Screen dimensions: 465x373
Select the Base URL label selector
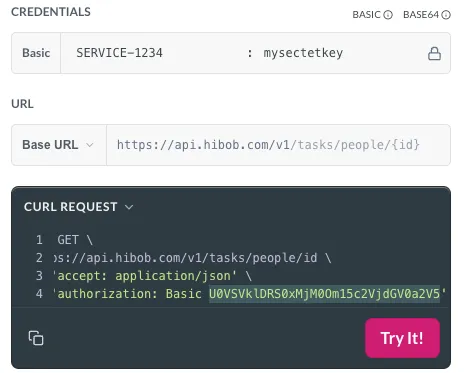pos(59,145)
